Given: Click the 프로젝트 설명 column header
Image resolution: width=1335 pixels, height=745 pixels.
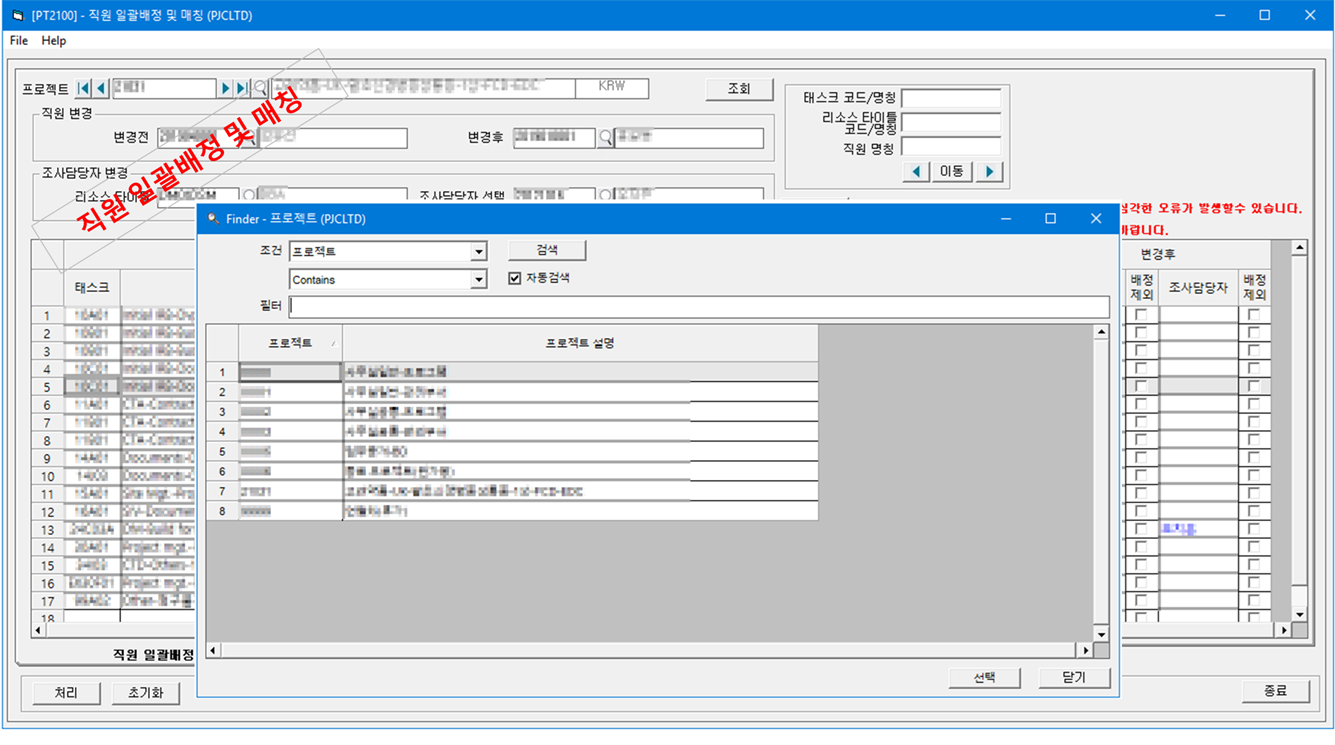Looking at the screenshot, I should point(580,343).
